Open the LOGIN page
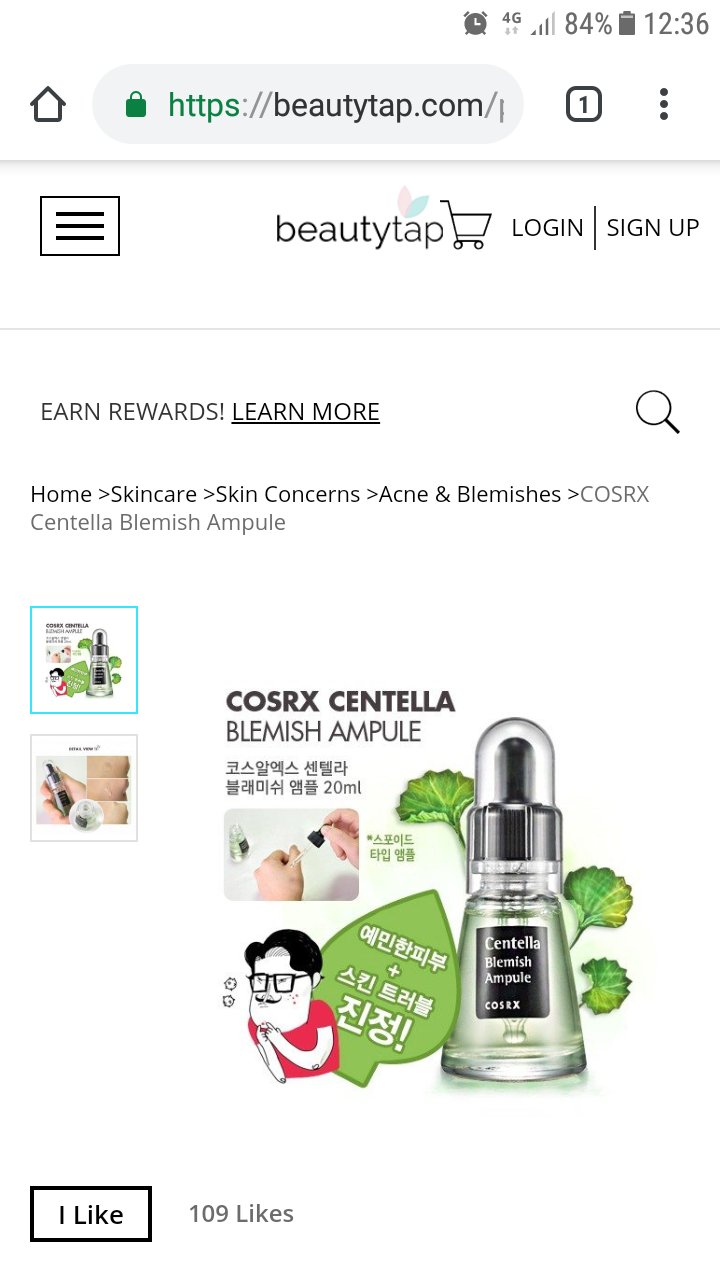The height and width of the screenshot is (1280, 720). [x=547, y=227]
